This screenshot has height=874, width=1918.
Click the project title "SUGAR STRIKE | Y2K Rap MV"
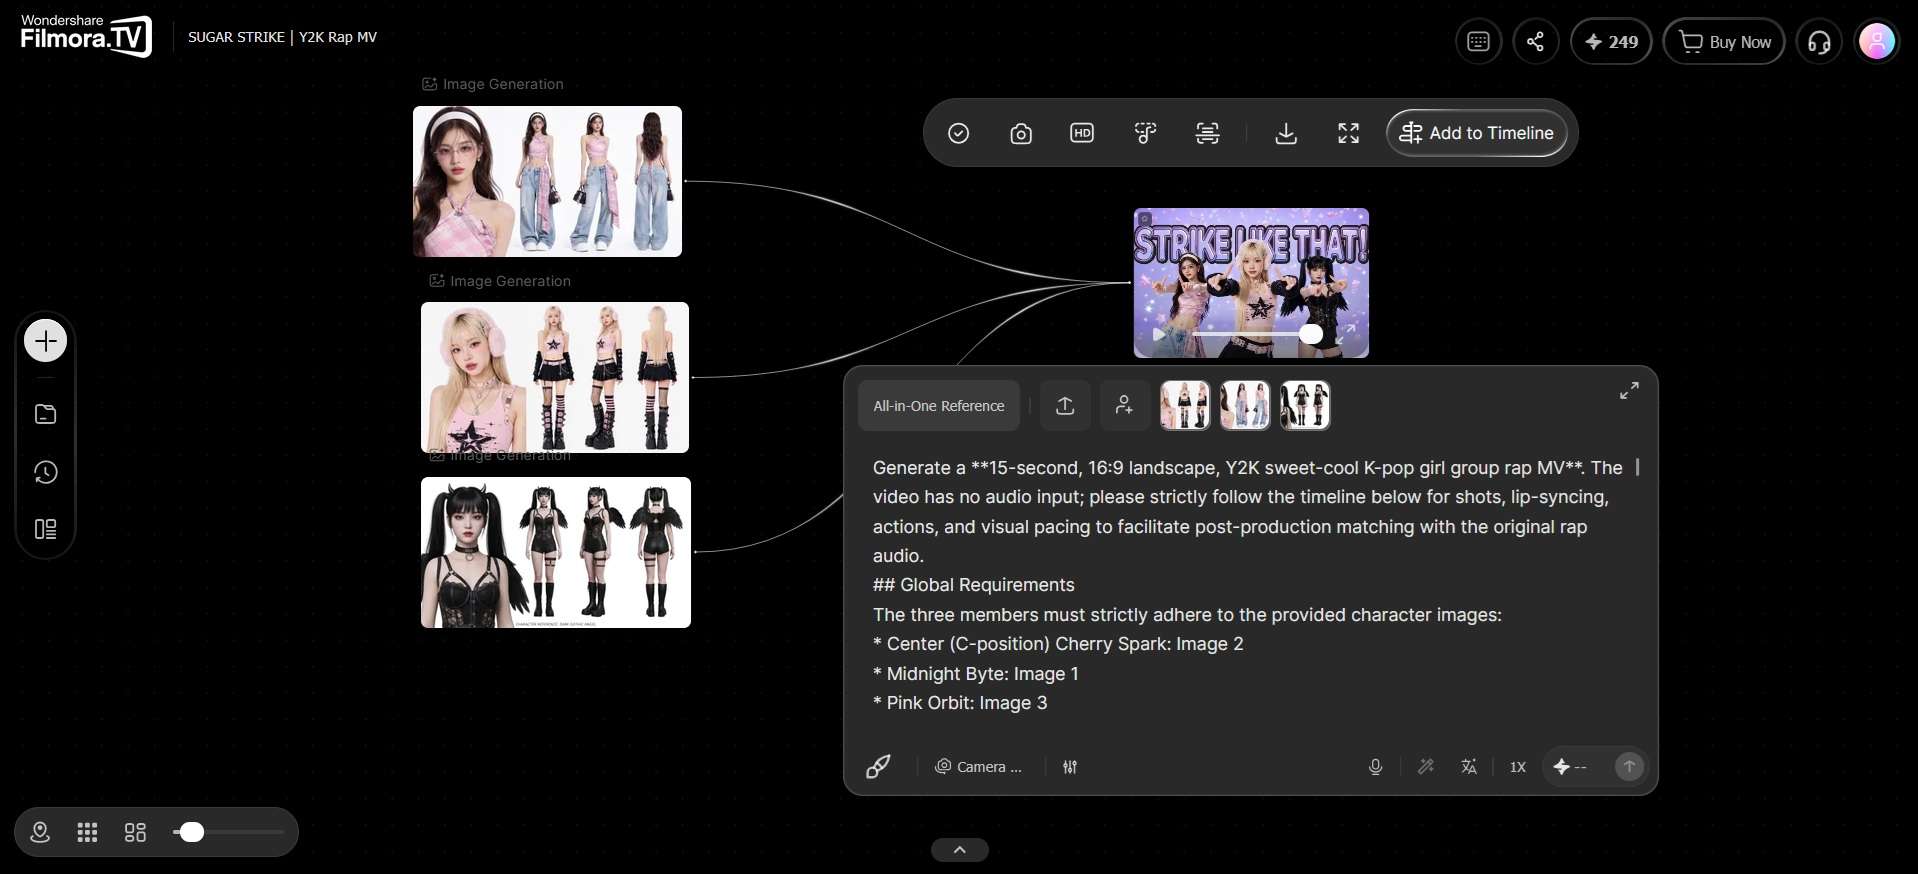(x=283, y=37)
